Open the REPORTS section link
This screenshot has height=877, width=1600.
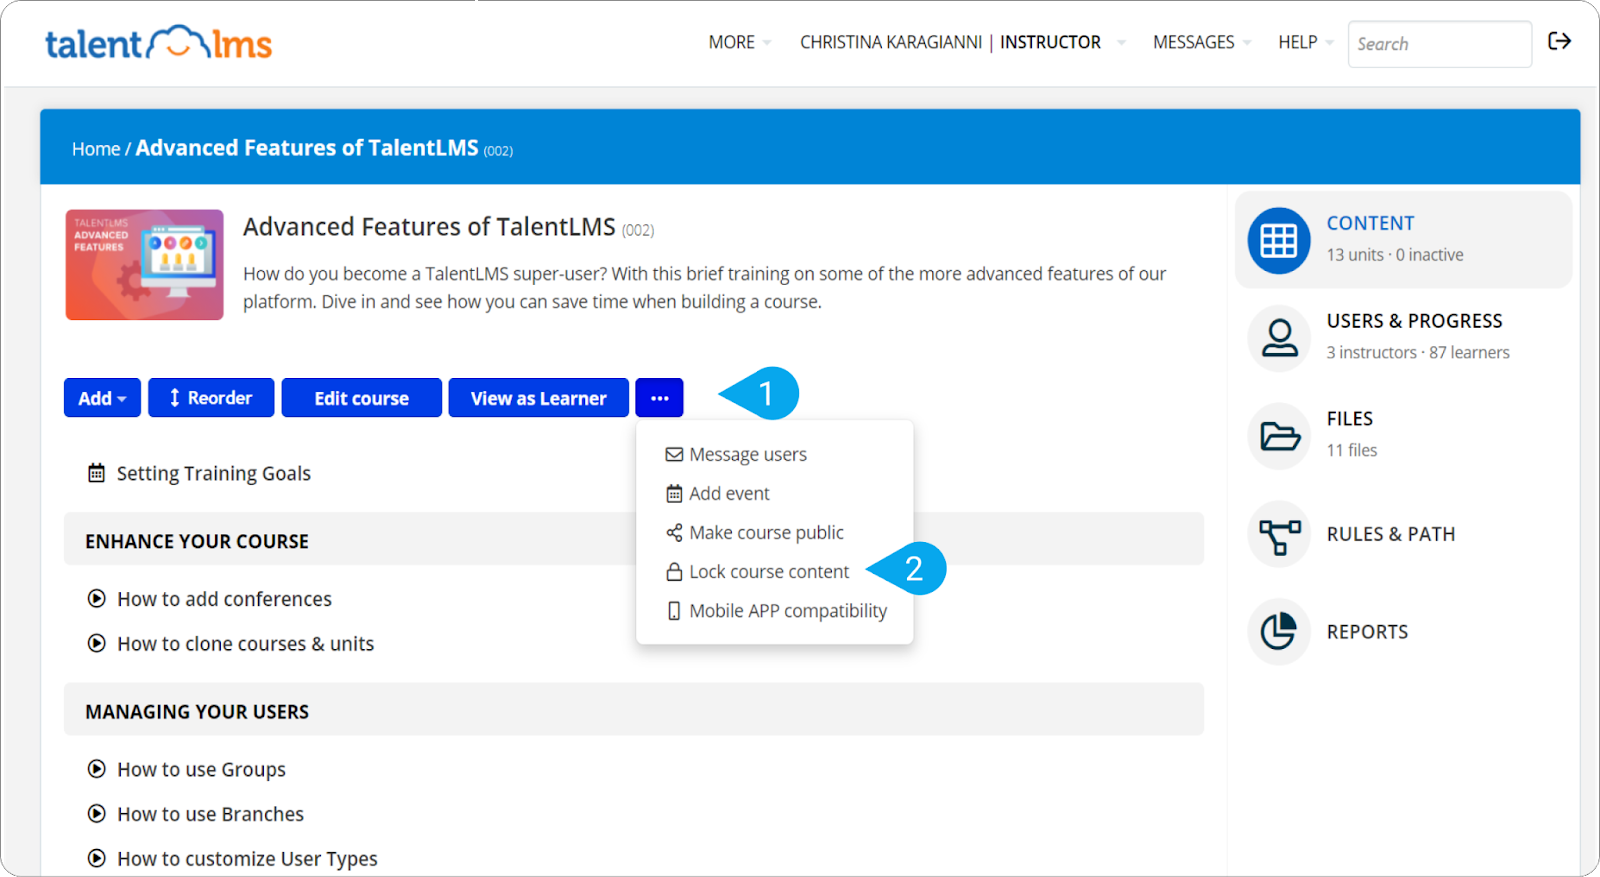tap(1367, 632)
